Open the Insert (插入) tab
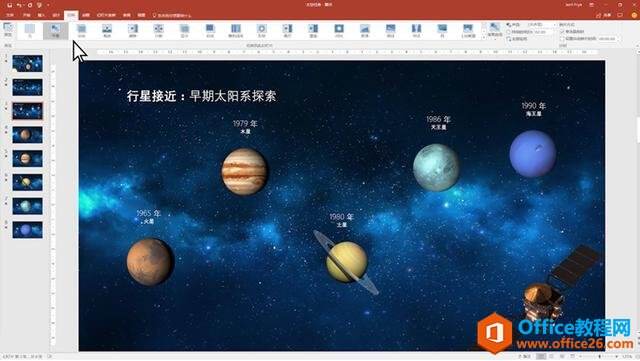The height and width of the screenshot is (361, 640). click(41, 15)
